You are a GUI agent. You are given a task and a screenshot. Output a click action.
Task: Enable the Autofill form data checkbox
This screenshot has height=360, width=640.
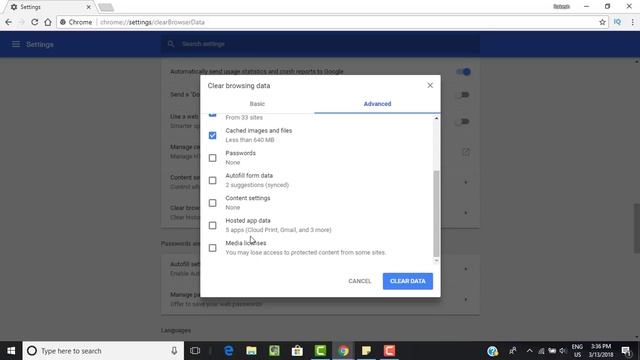(213, 180)
